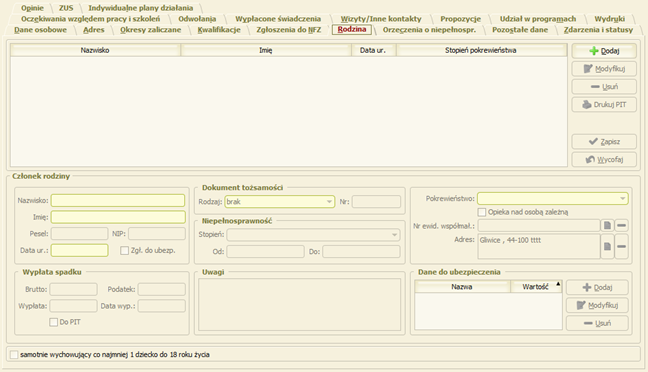Switch to the Pozostałe dane tab
Image resolution: width=648 pixels, height=372 pixels.
pos(520,30)
